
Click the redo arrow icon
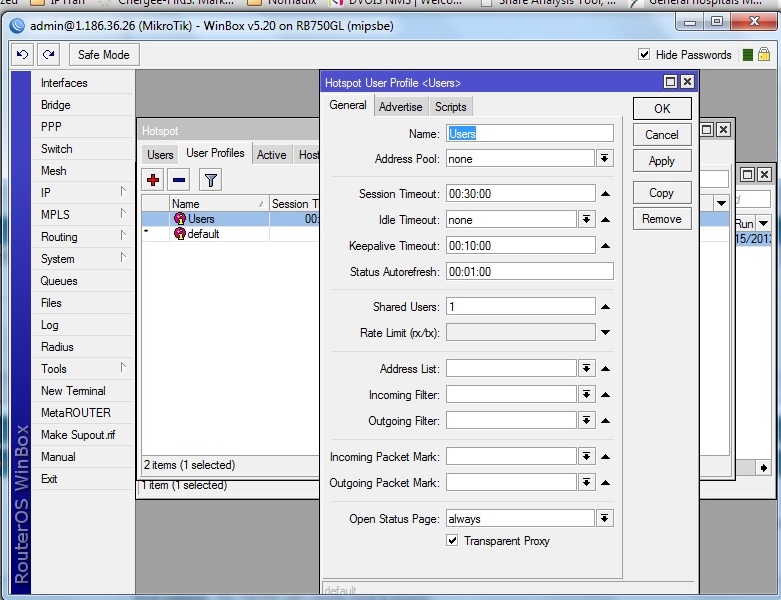48,54
